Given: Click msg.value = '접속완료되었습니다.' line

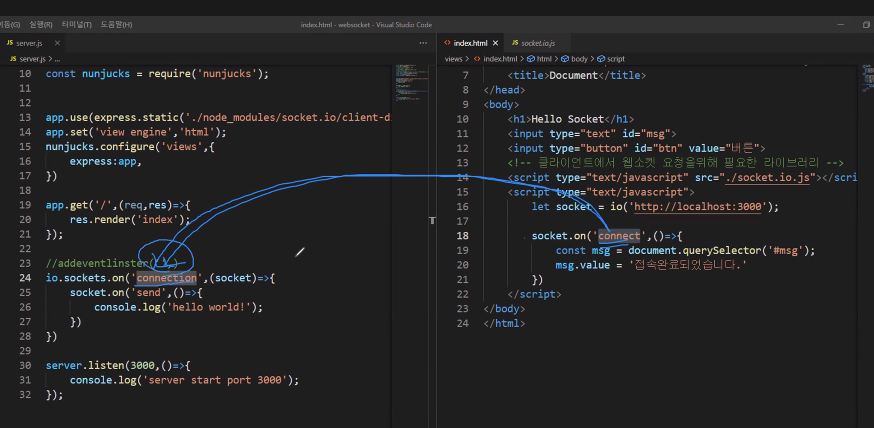Looking at the screenshot, I should [x=652, y=265].
